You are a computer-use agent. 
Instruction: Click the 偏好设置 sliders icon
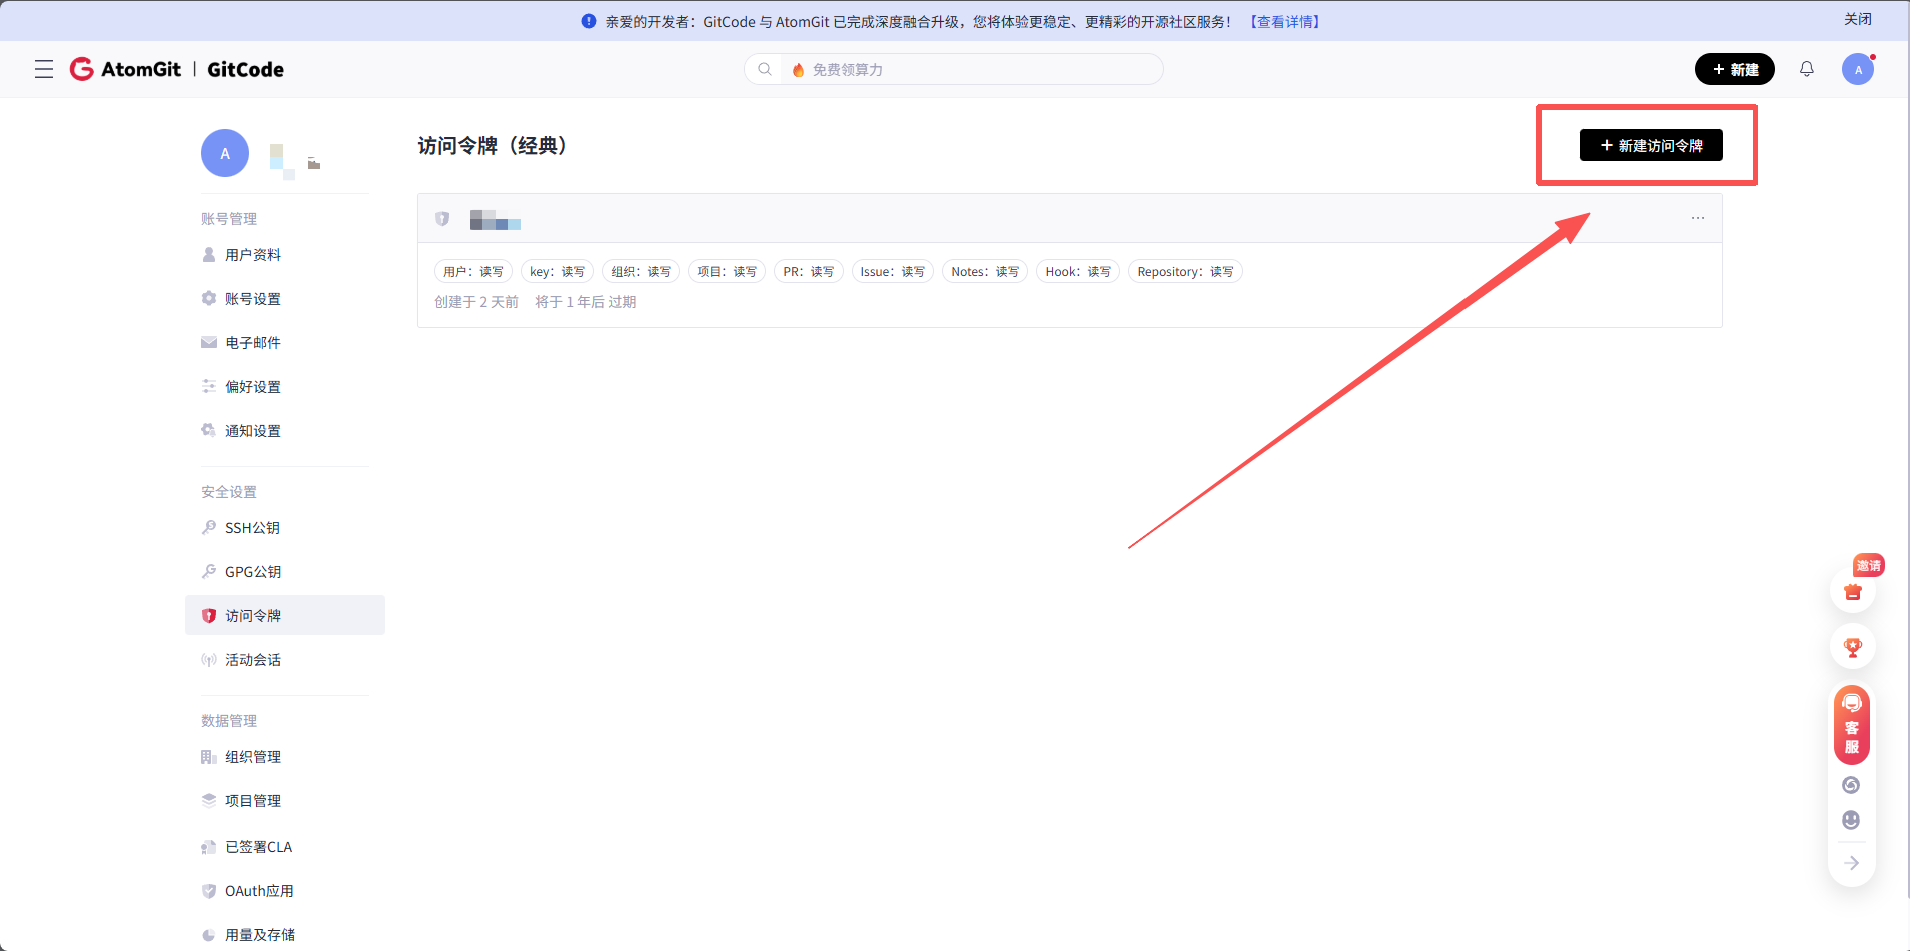click(209, 387)
